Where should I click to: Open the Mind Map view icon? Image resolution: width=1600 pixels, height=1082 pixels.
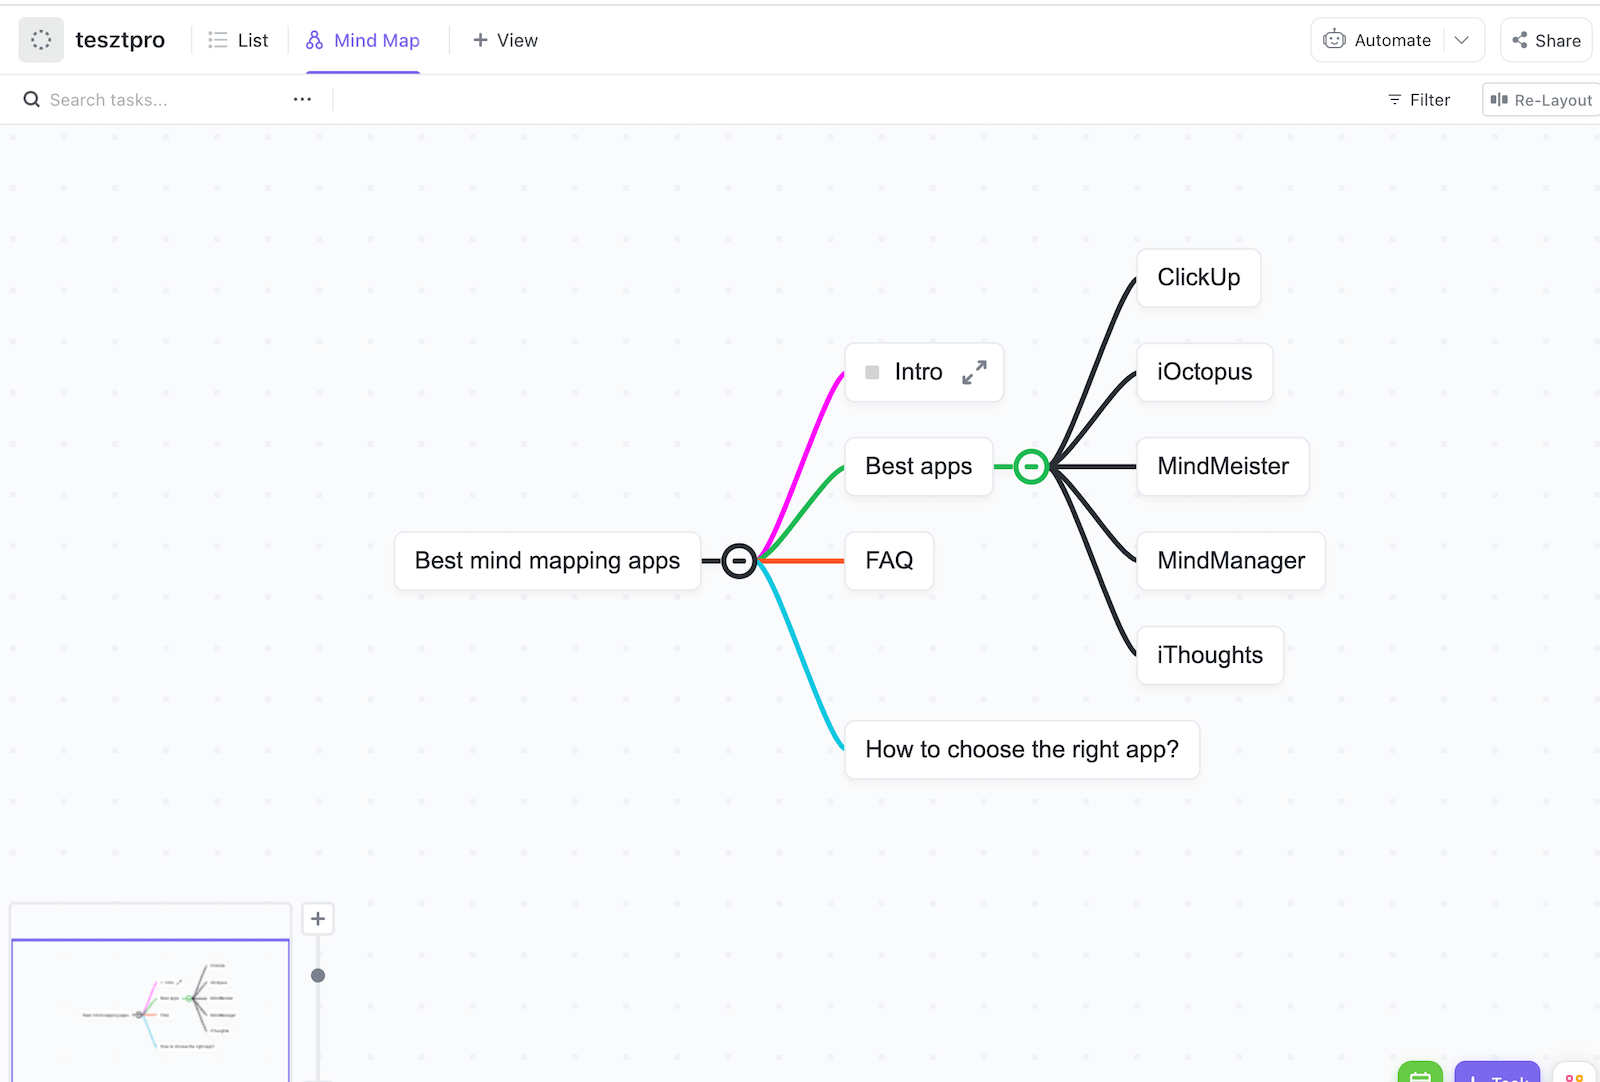313,40
